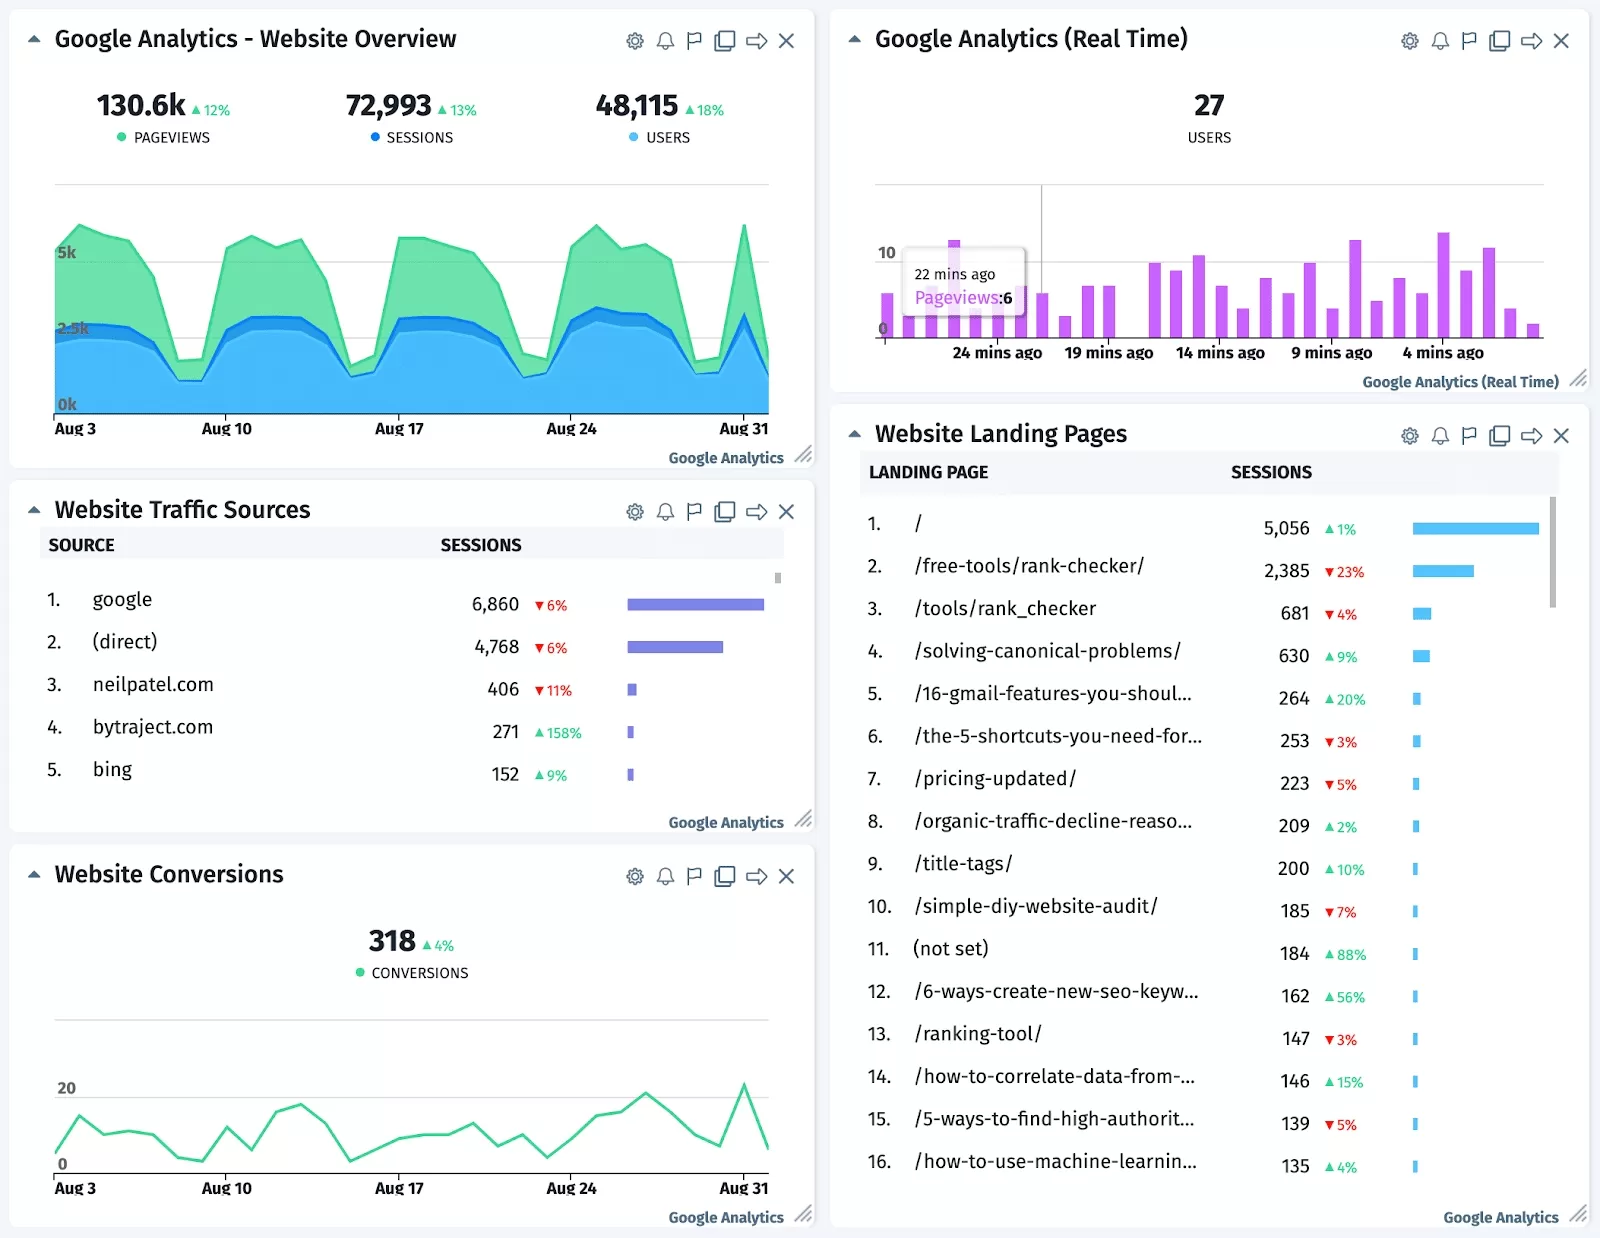Viewport: 1600px width, 1238px height.
Task: Copy the Website Traffic Sources widget
Action: pyautogui.click(x=724, y=511)
